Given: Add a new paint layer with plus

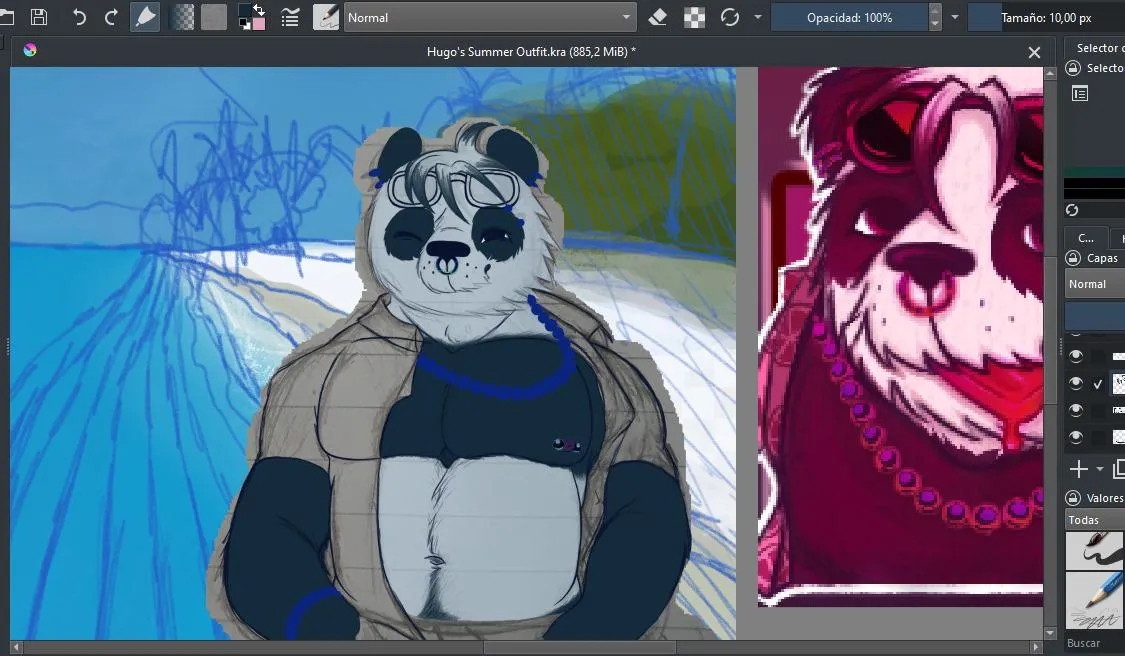Looking at the screenshot, I should (1078, 469).
